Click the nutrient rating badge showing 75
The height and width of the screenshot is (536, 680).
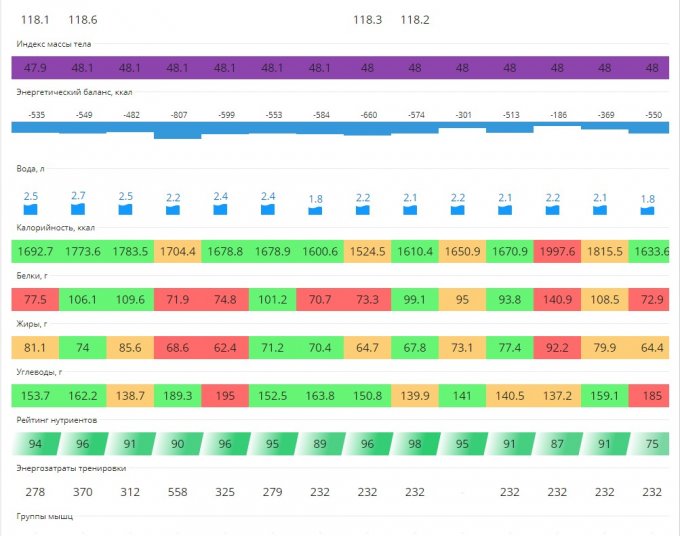652,443
